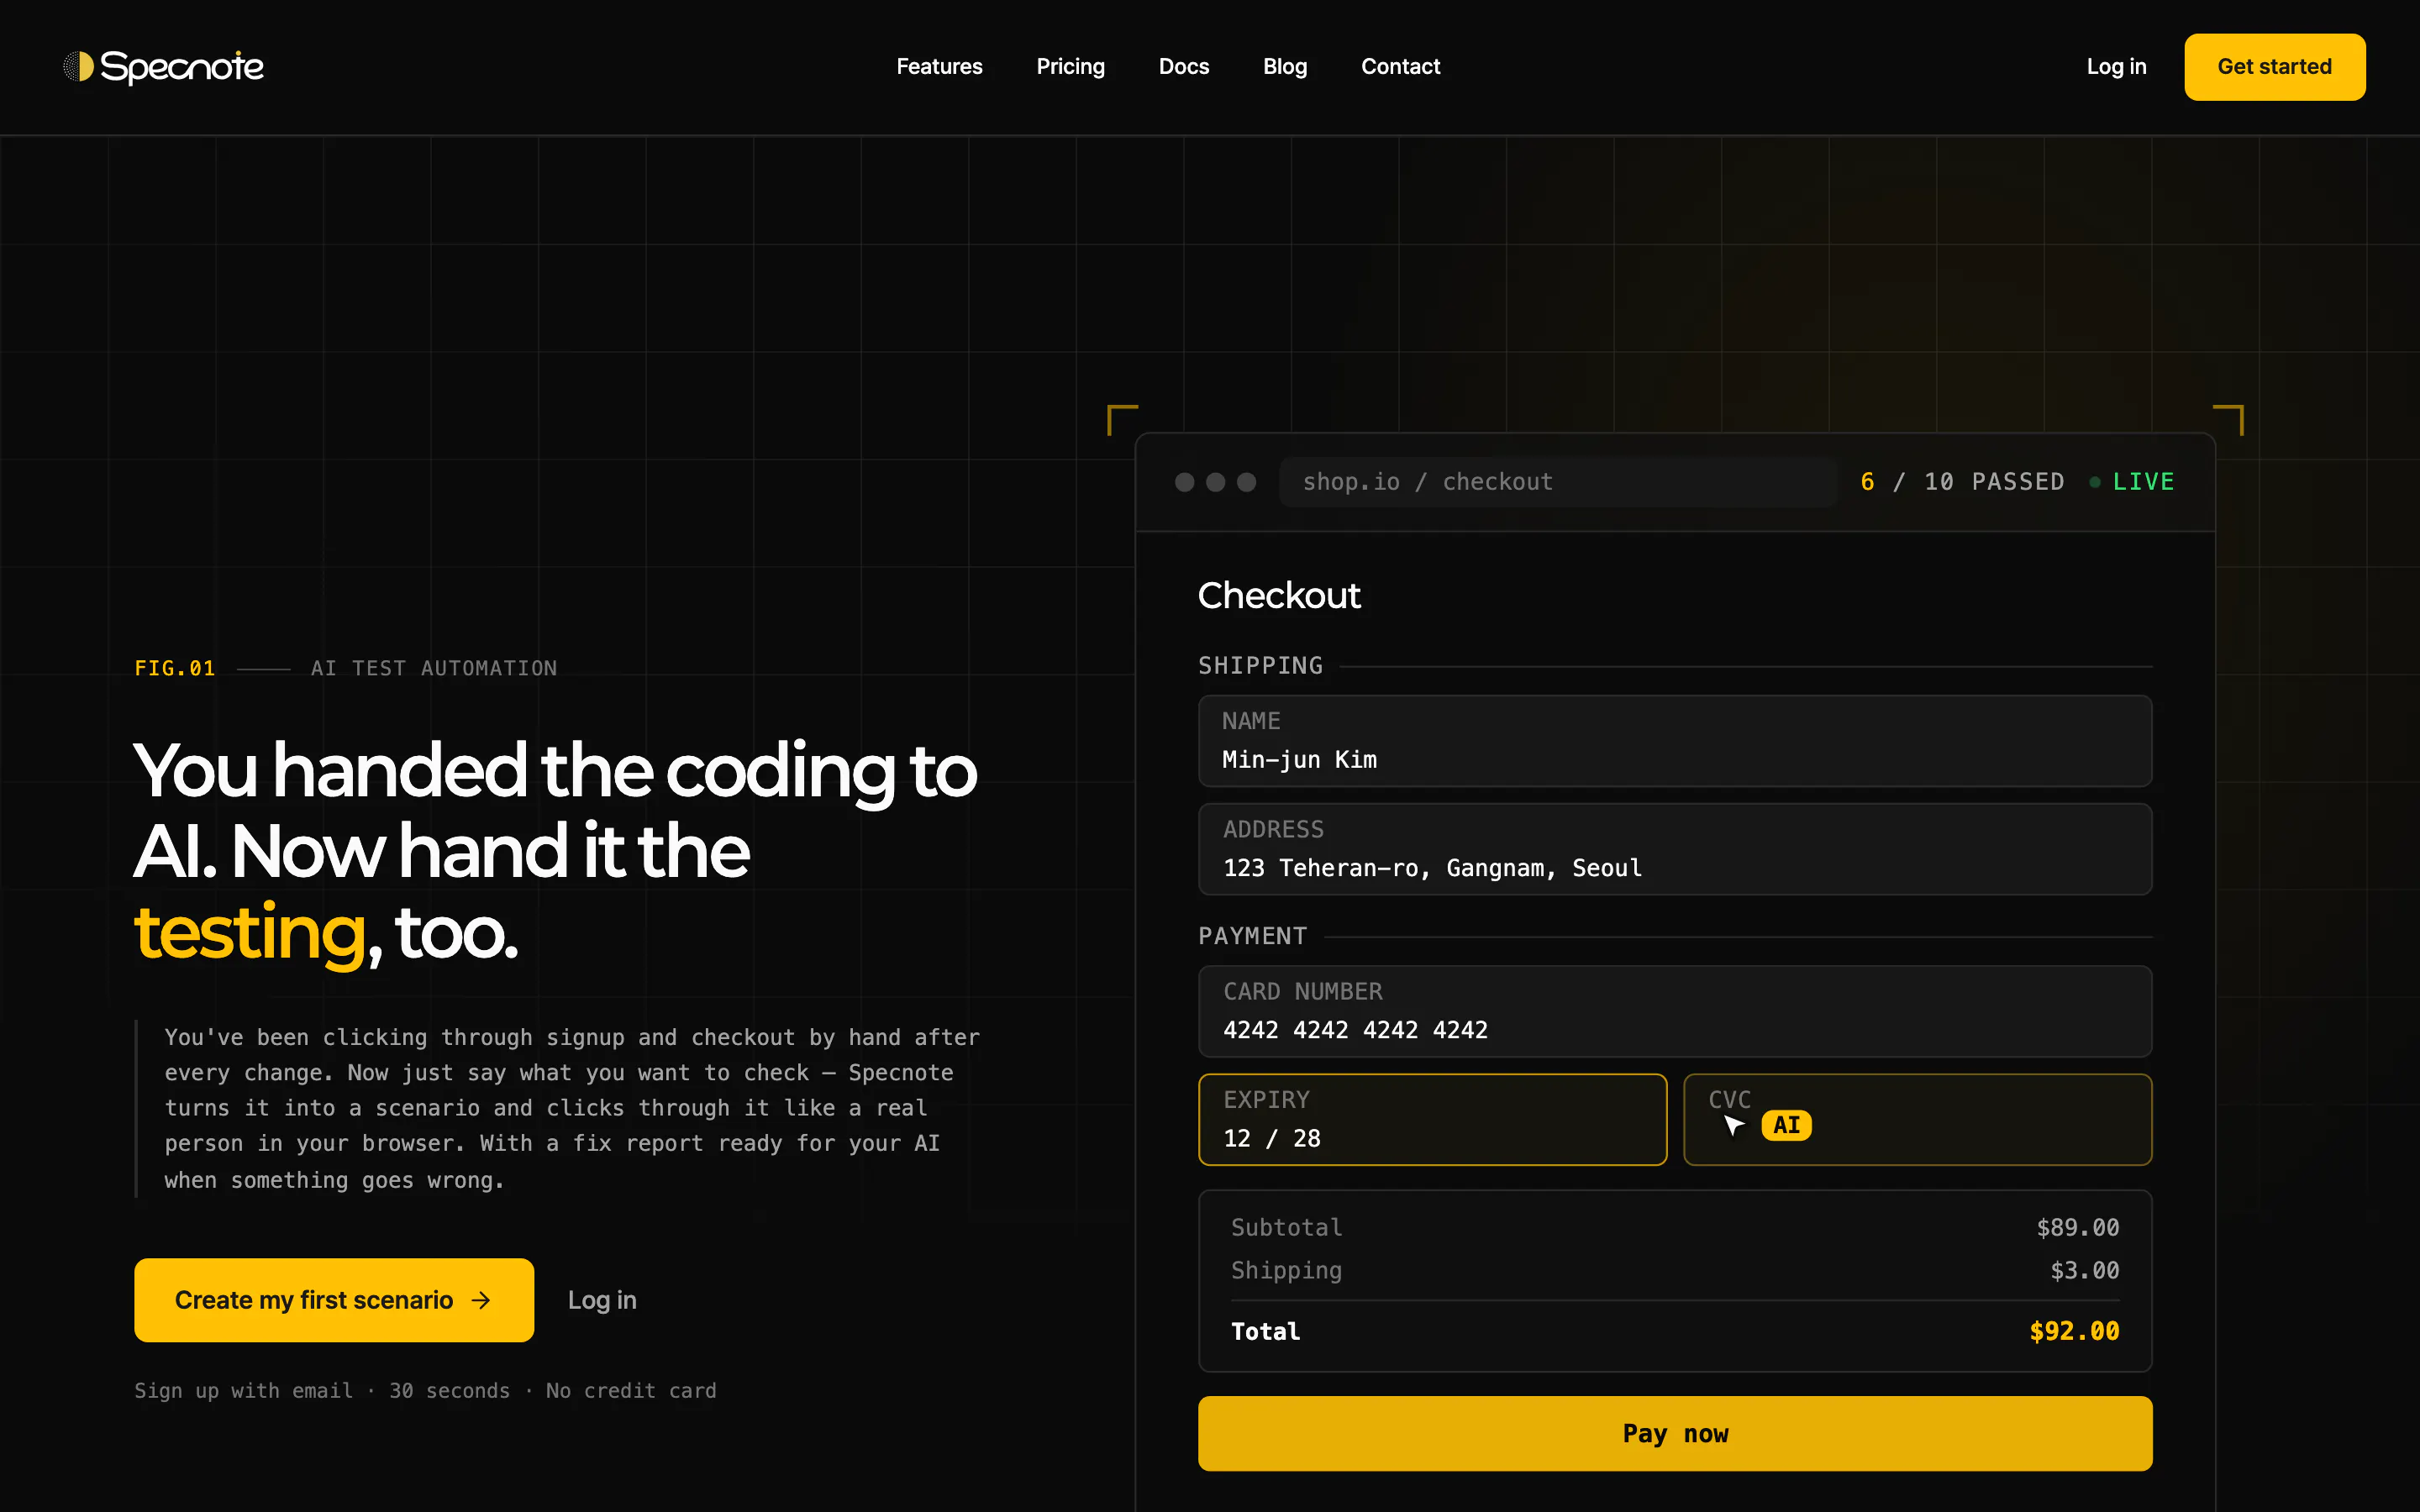Focus the EXPIRY field

(1432, 1119)
